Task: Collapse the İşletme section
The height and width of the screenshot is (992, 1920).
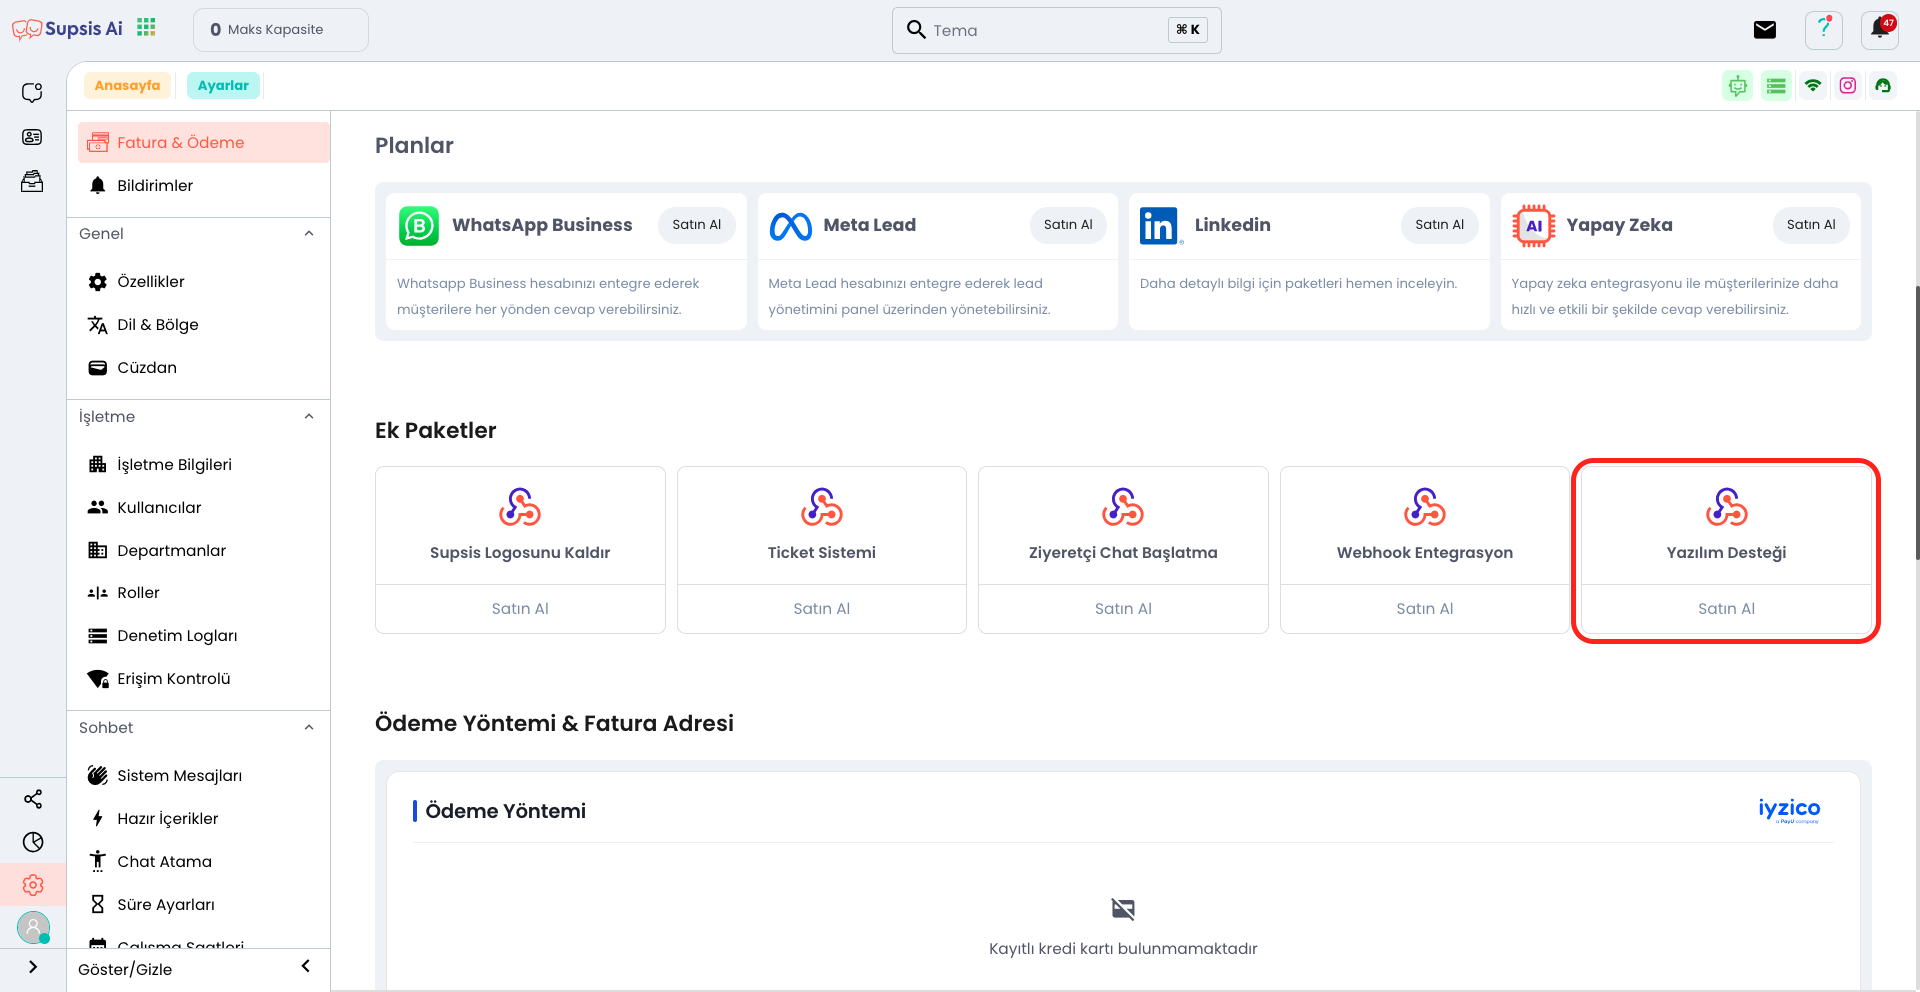Action: click(x=309, y=417)
